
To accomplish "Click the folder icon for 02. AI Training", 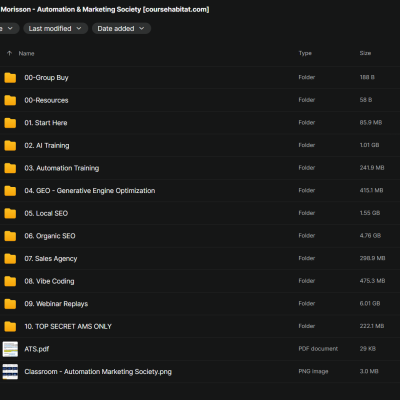I will [10, 146].
